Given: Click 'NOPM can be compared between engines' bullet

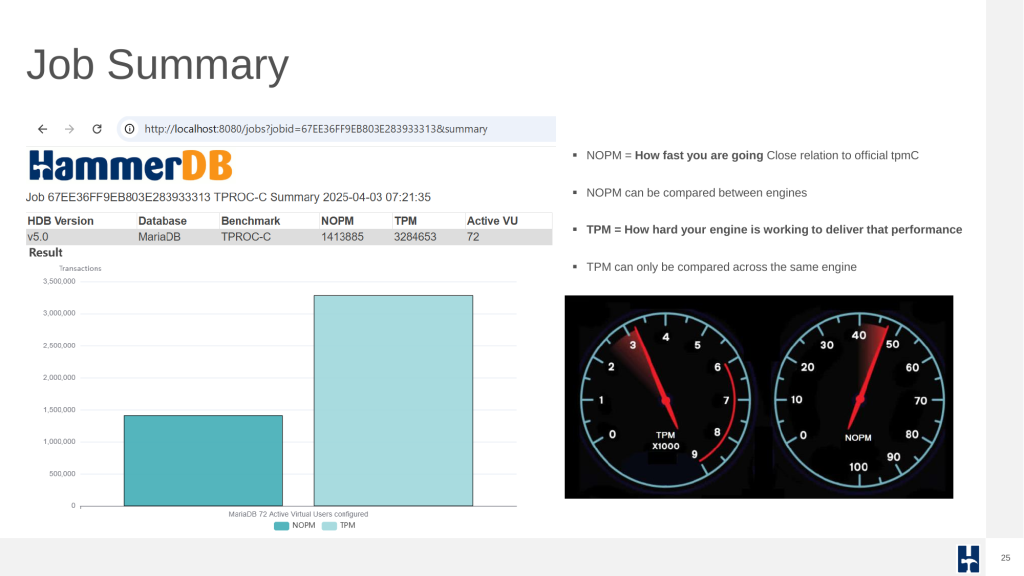Looking at the screenshot, I should [696, 193].
